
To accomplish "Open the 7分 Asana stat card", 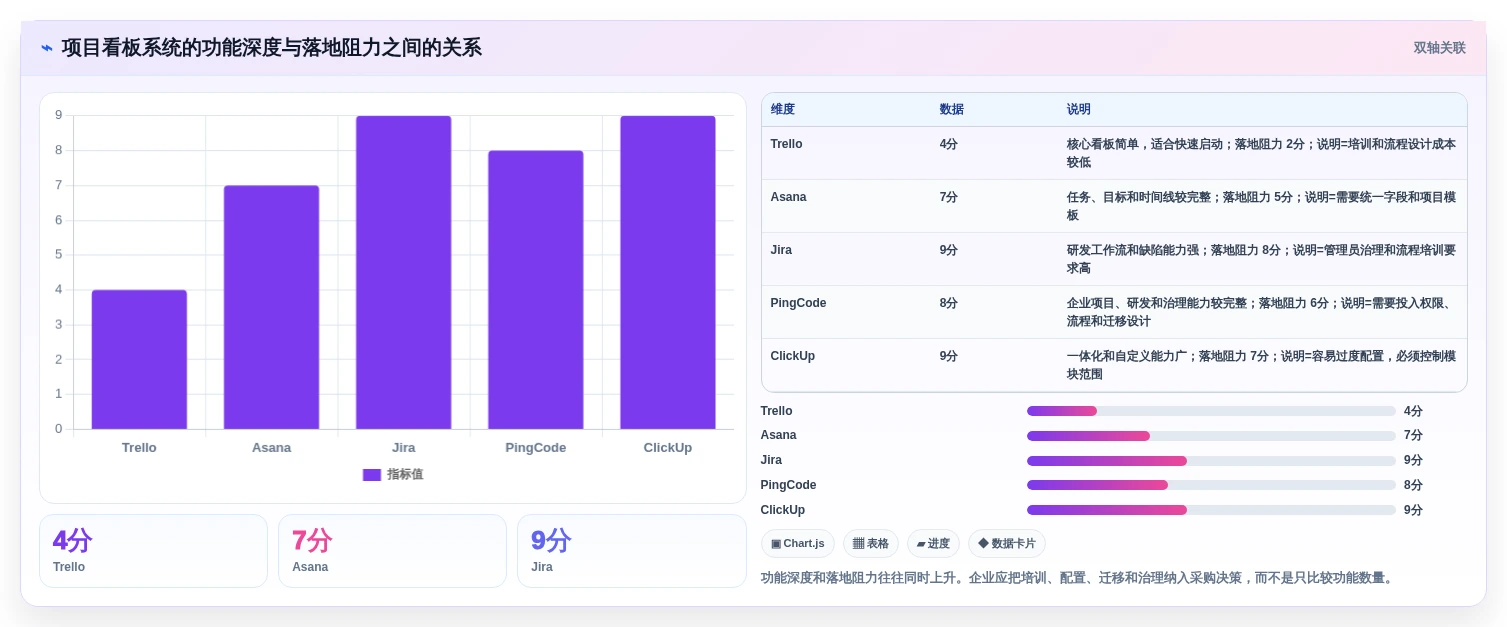I will tap(392, 551).
